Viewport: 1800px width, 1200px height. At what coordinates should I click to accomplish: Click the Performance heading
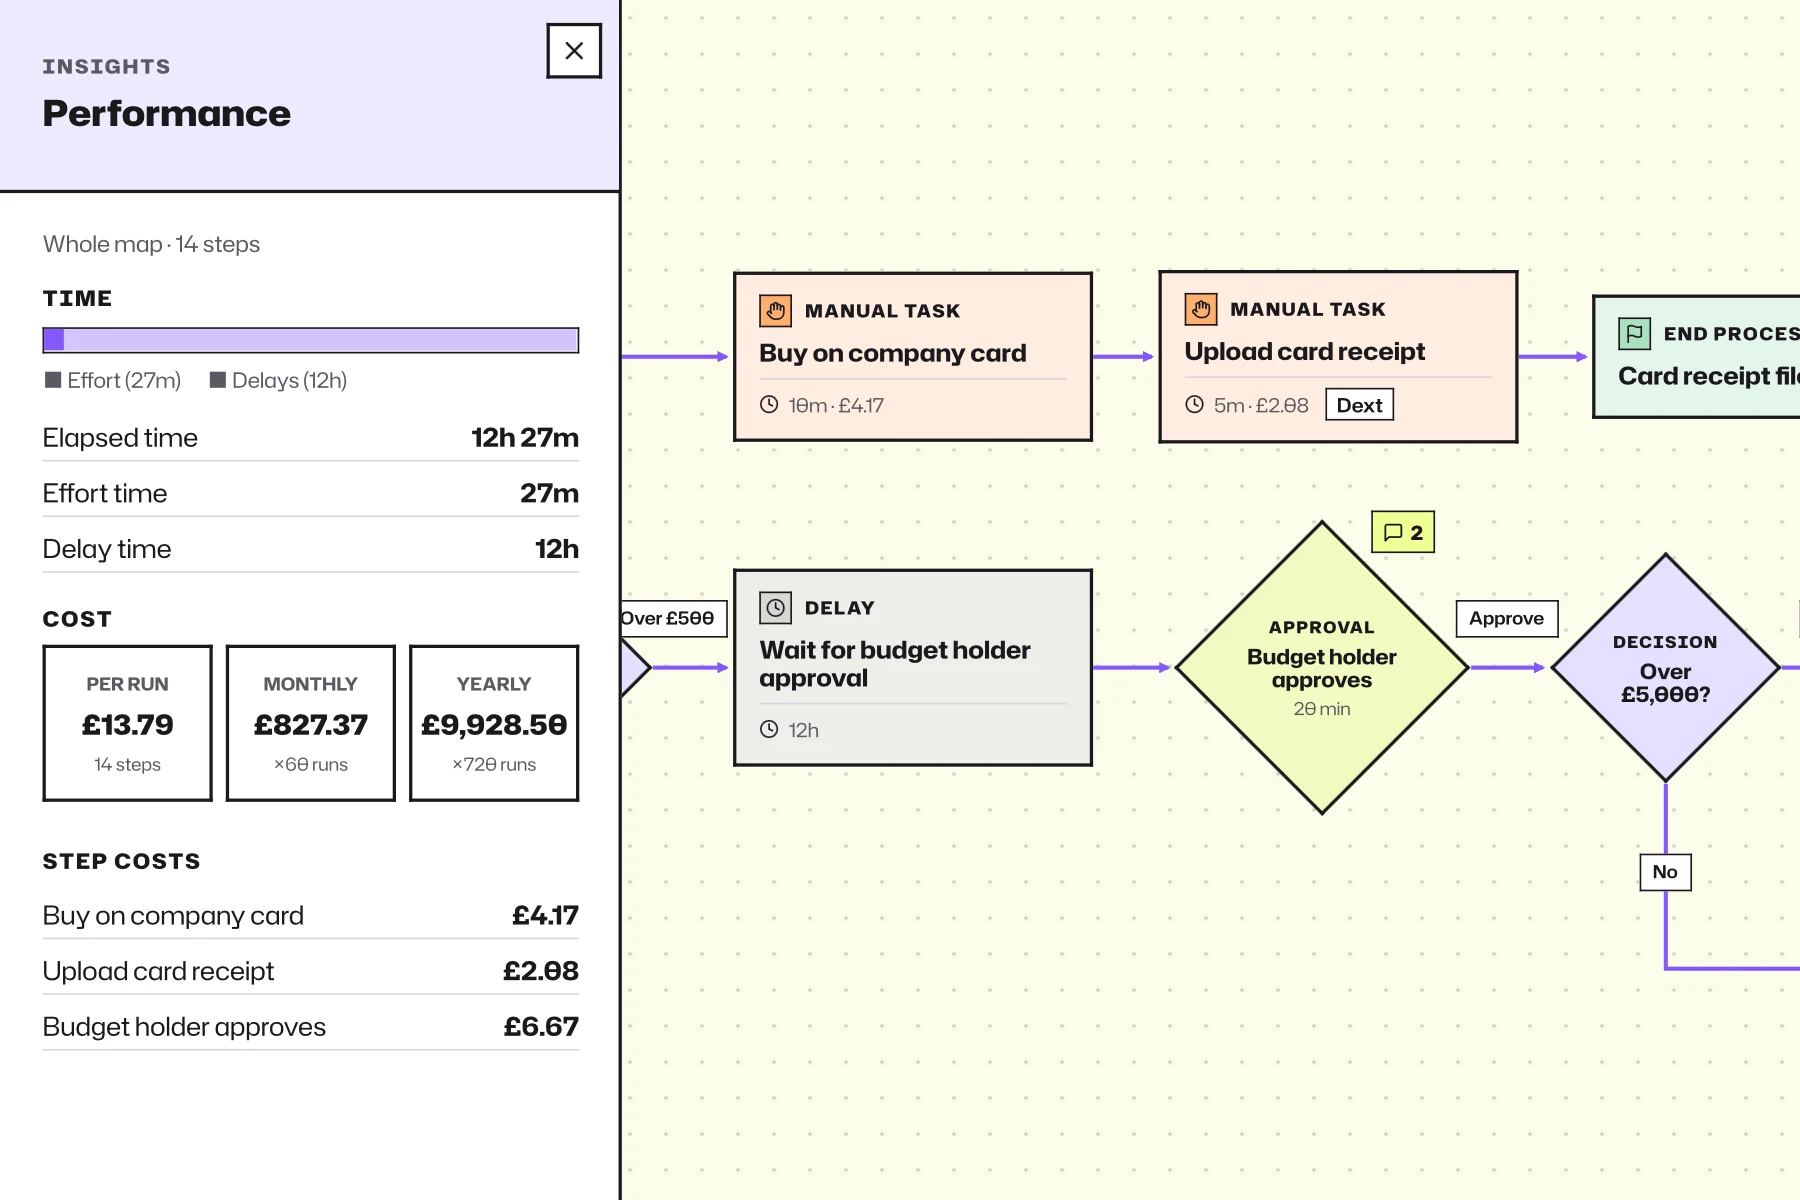[x=166, y=114]
